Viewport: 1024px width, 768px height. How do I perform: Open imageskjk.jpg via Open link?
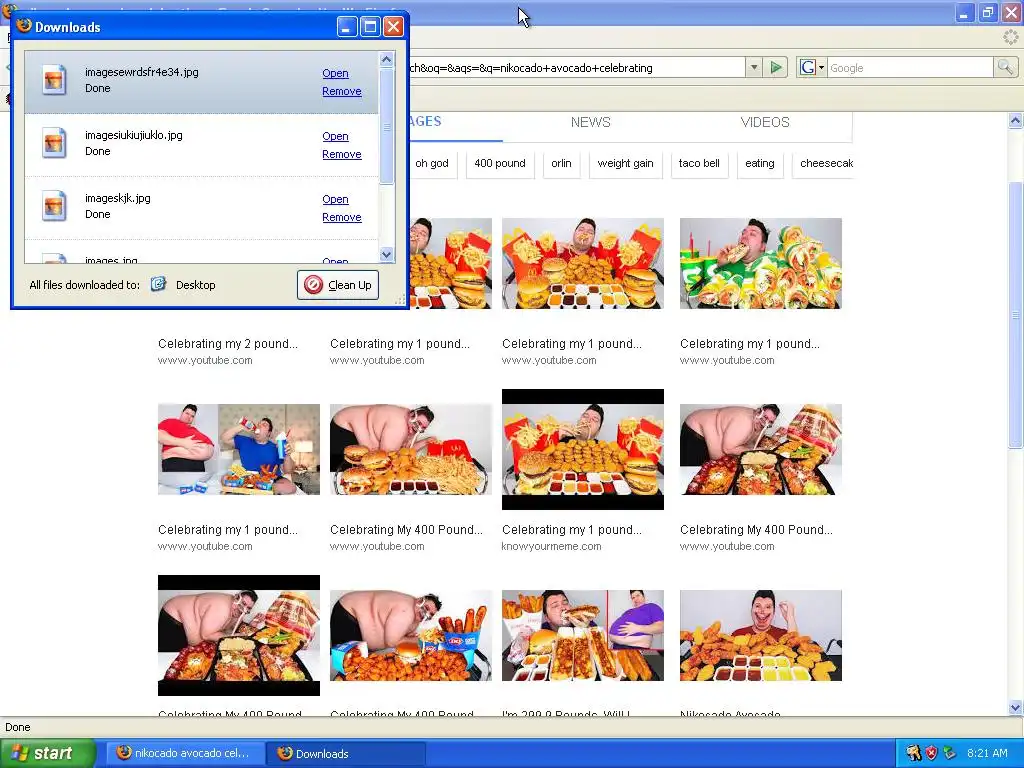335,199
